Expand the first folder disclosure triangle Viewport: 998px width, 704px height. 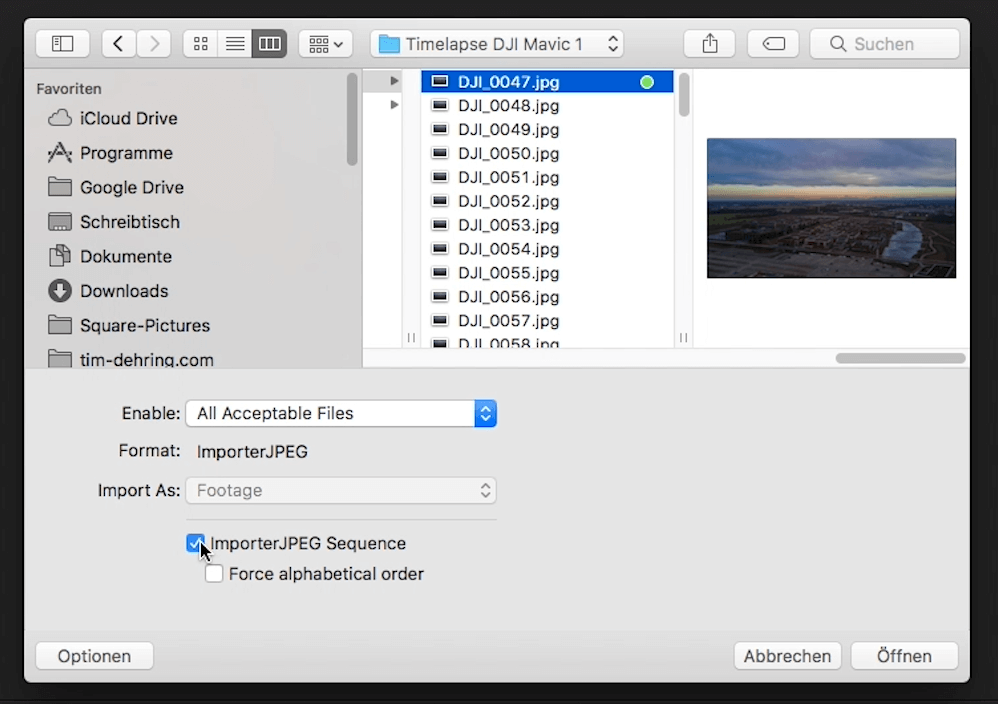(394, 81)
